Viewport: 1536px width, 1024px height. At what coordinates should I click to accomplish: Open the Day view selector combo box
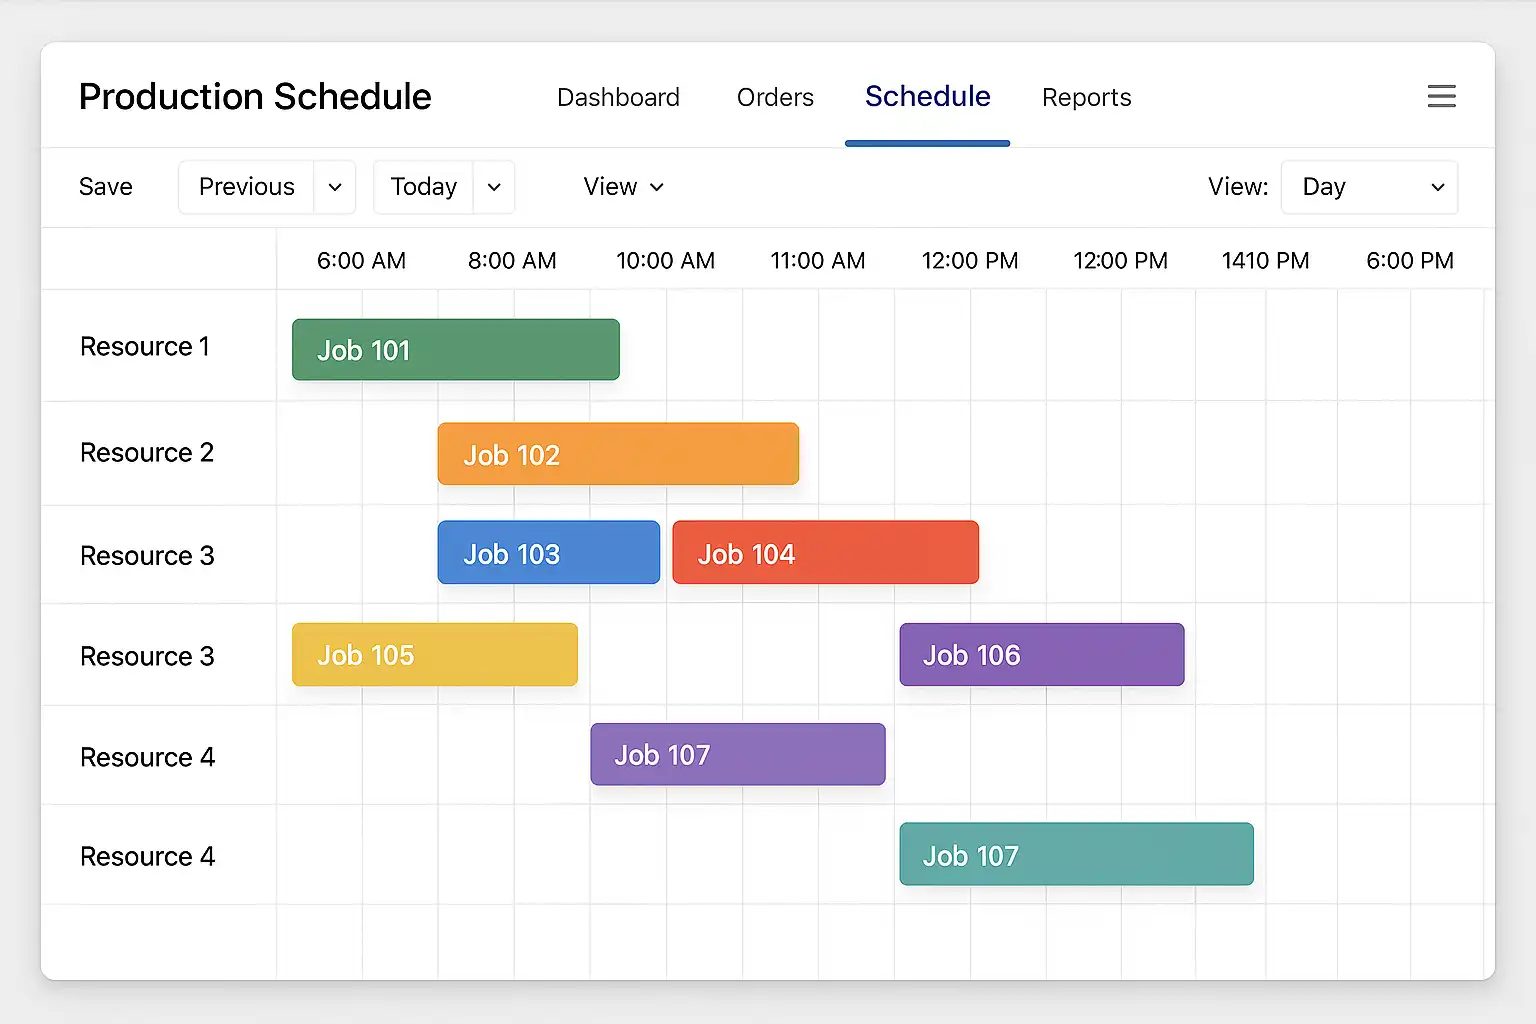(1369, 187)
